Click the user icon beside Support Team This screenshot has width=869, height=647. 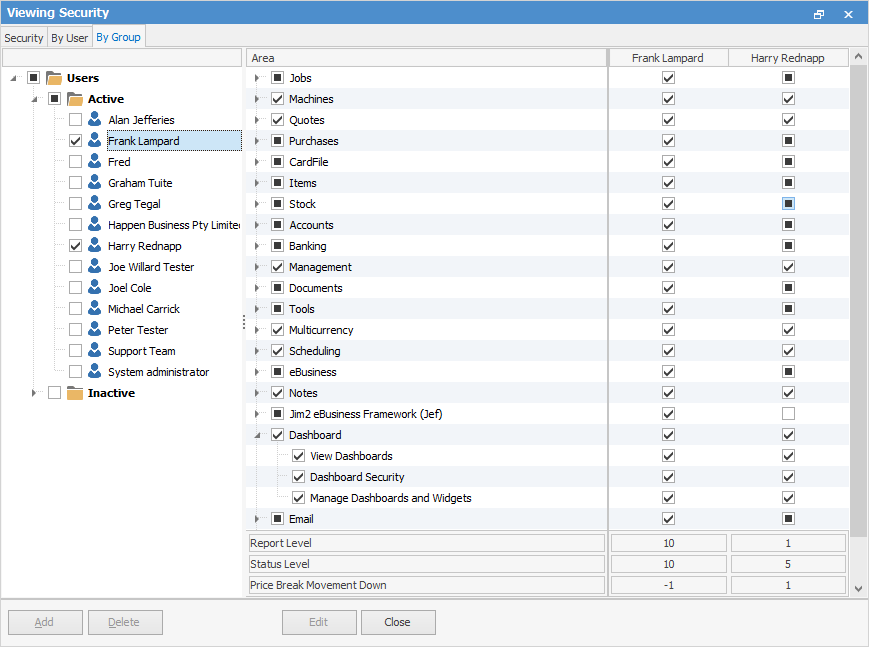(x=95, y=350)
